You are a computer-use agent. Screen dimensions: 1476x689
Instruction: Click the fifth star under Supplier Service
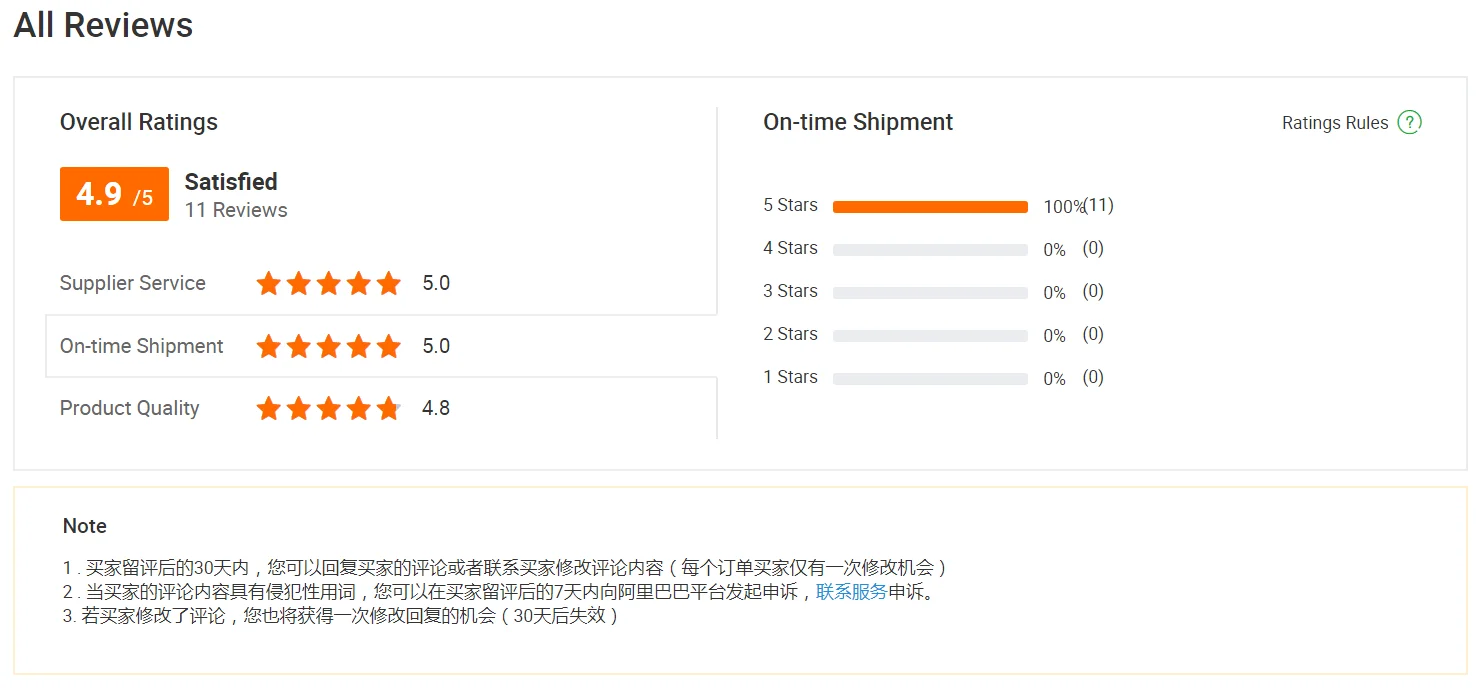click(388, 283)
